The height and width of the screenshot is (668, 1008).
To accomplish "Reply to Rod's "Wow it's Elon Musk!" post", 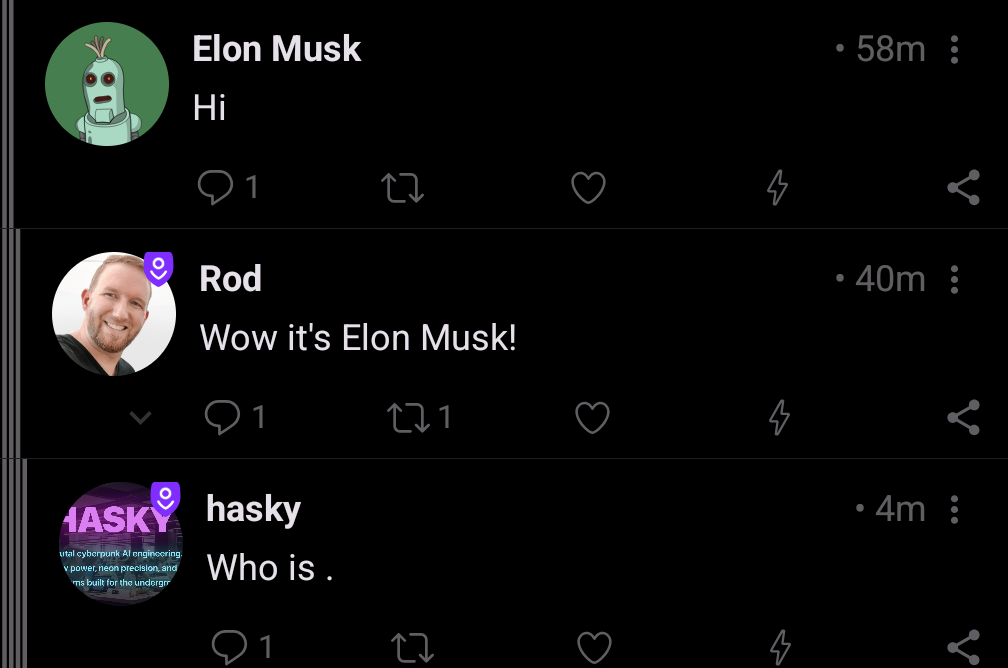I will (222, 417).
